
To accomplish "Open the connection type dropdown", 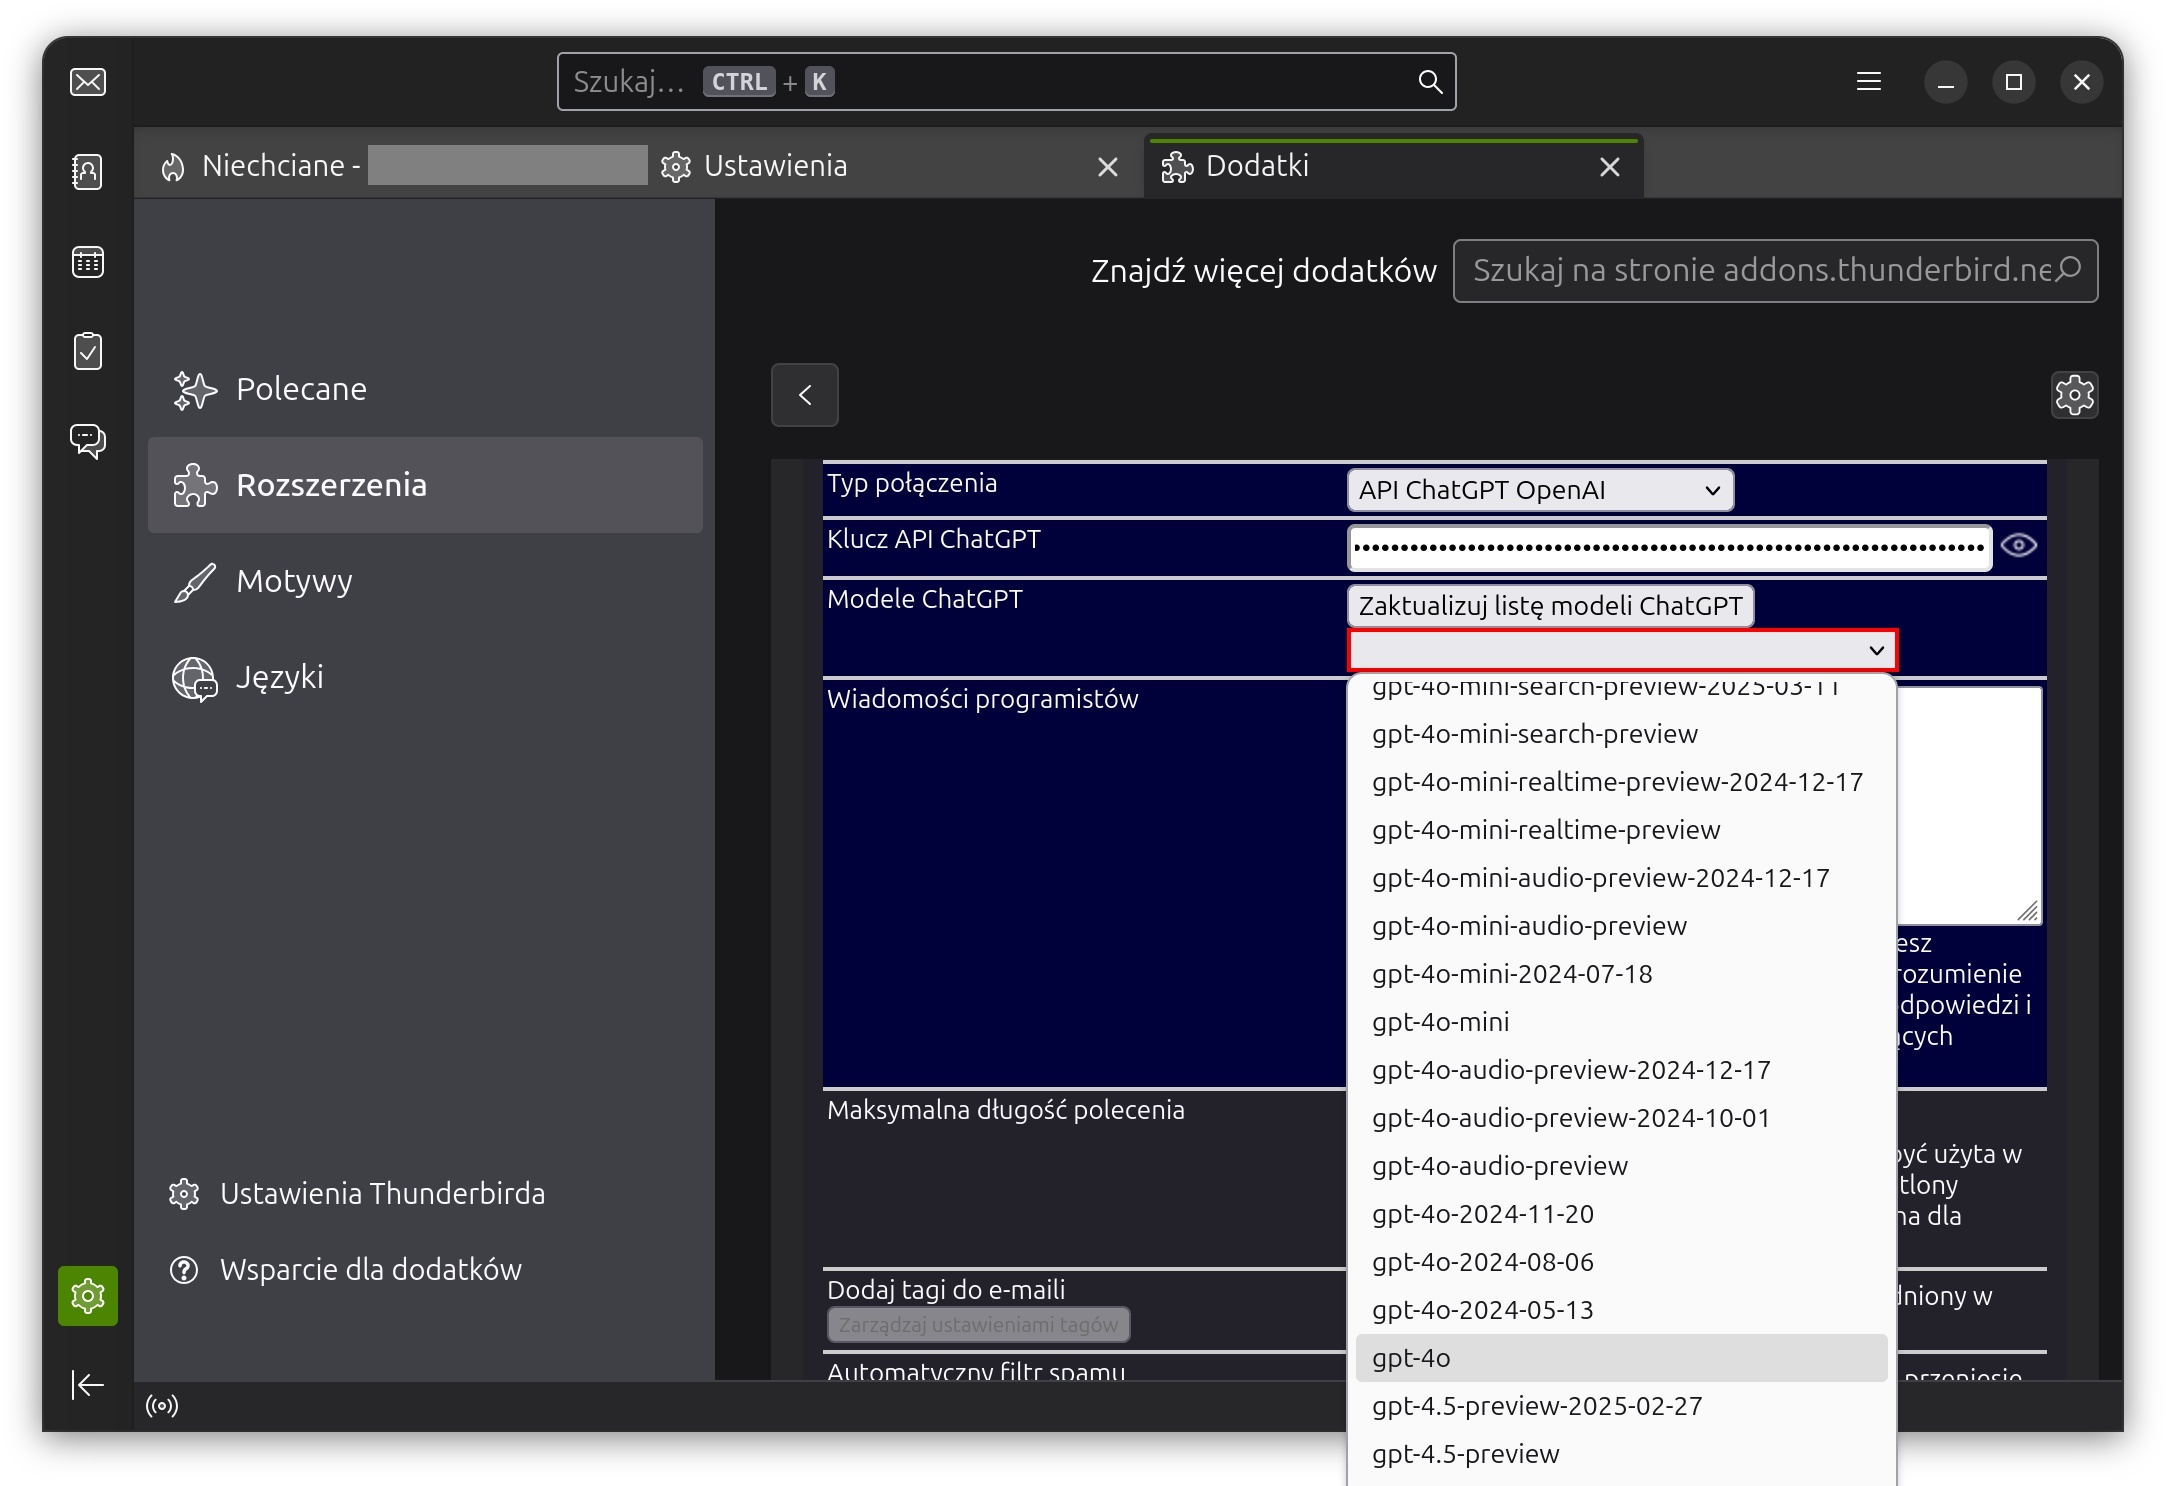I will click(1539, 490).
